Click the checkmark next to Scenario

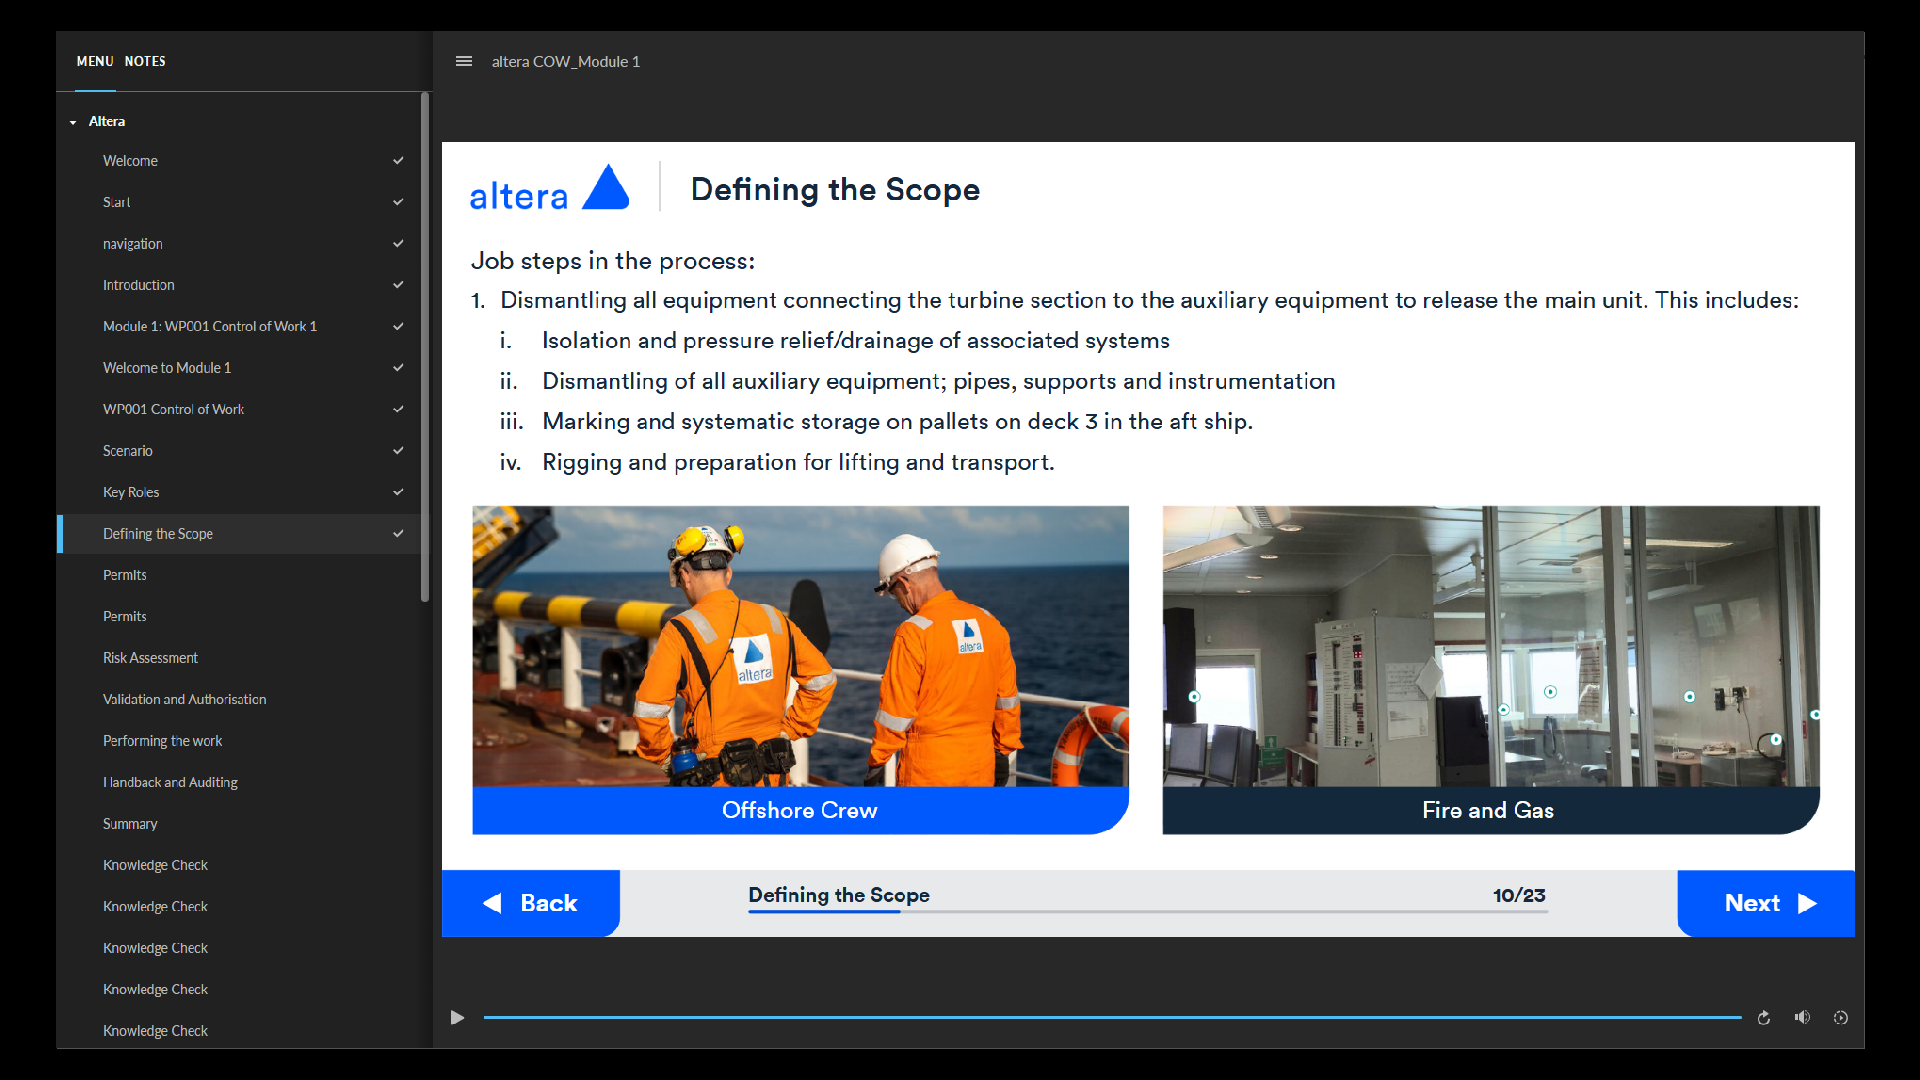pyautogui.click(x=398, y=451)
